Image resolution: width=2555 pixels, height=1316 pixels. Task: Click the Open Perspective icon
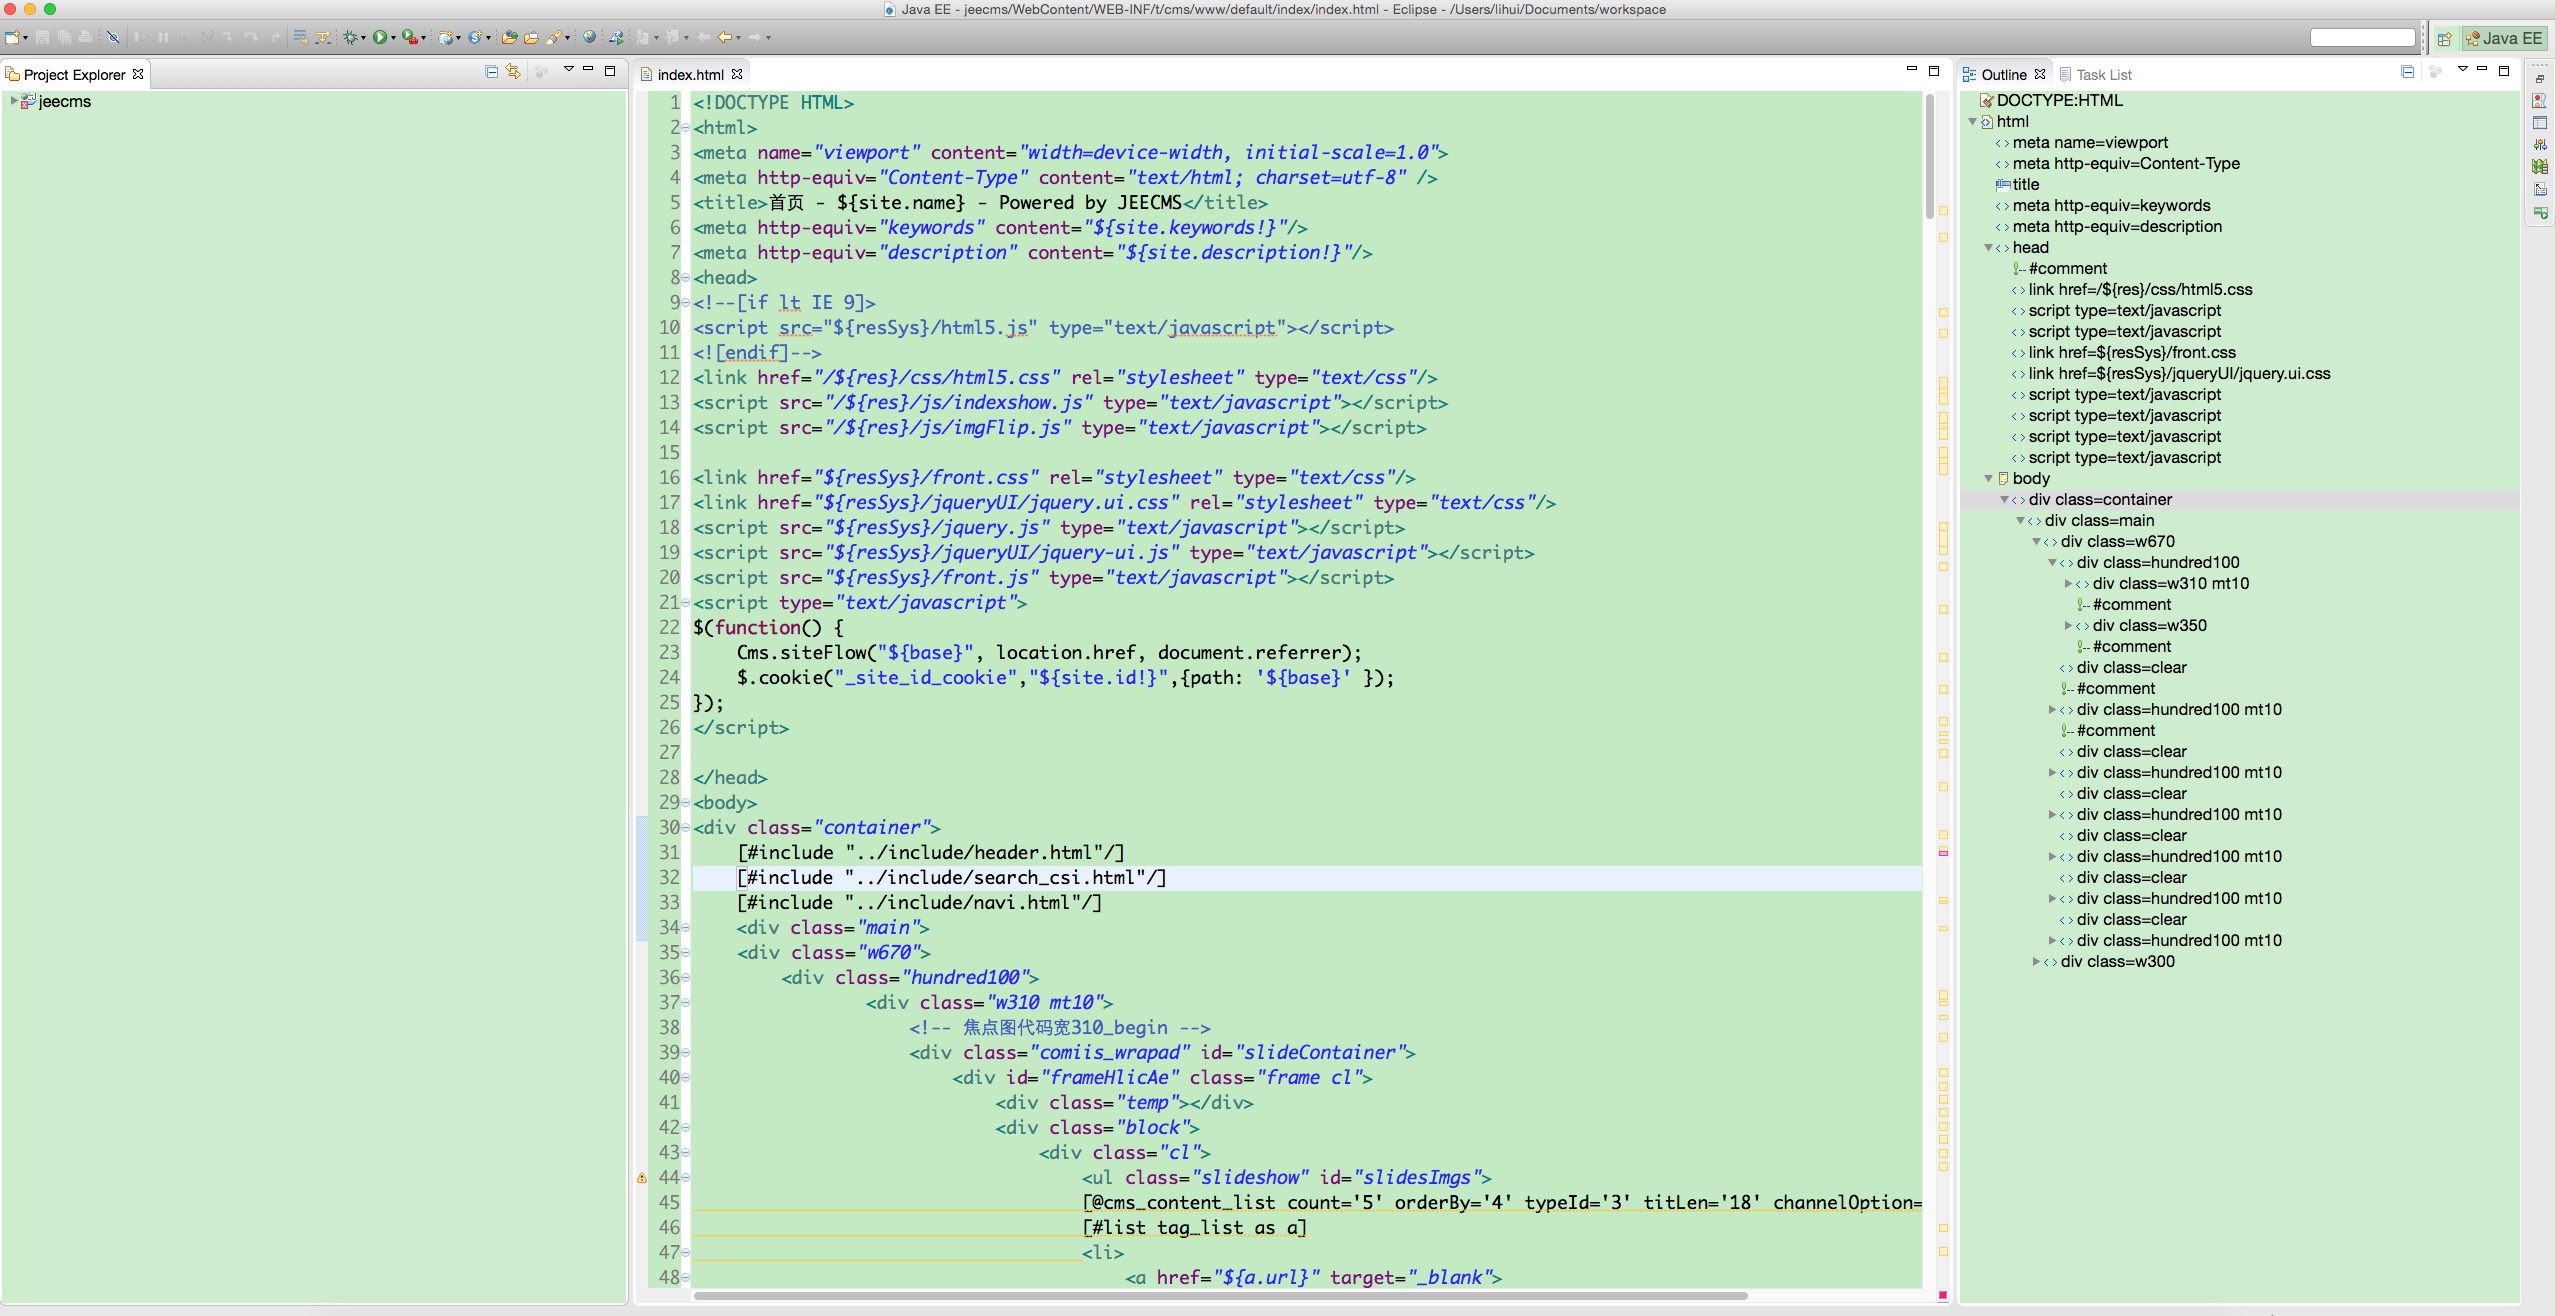click(x=2444, y=38)
